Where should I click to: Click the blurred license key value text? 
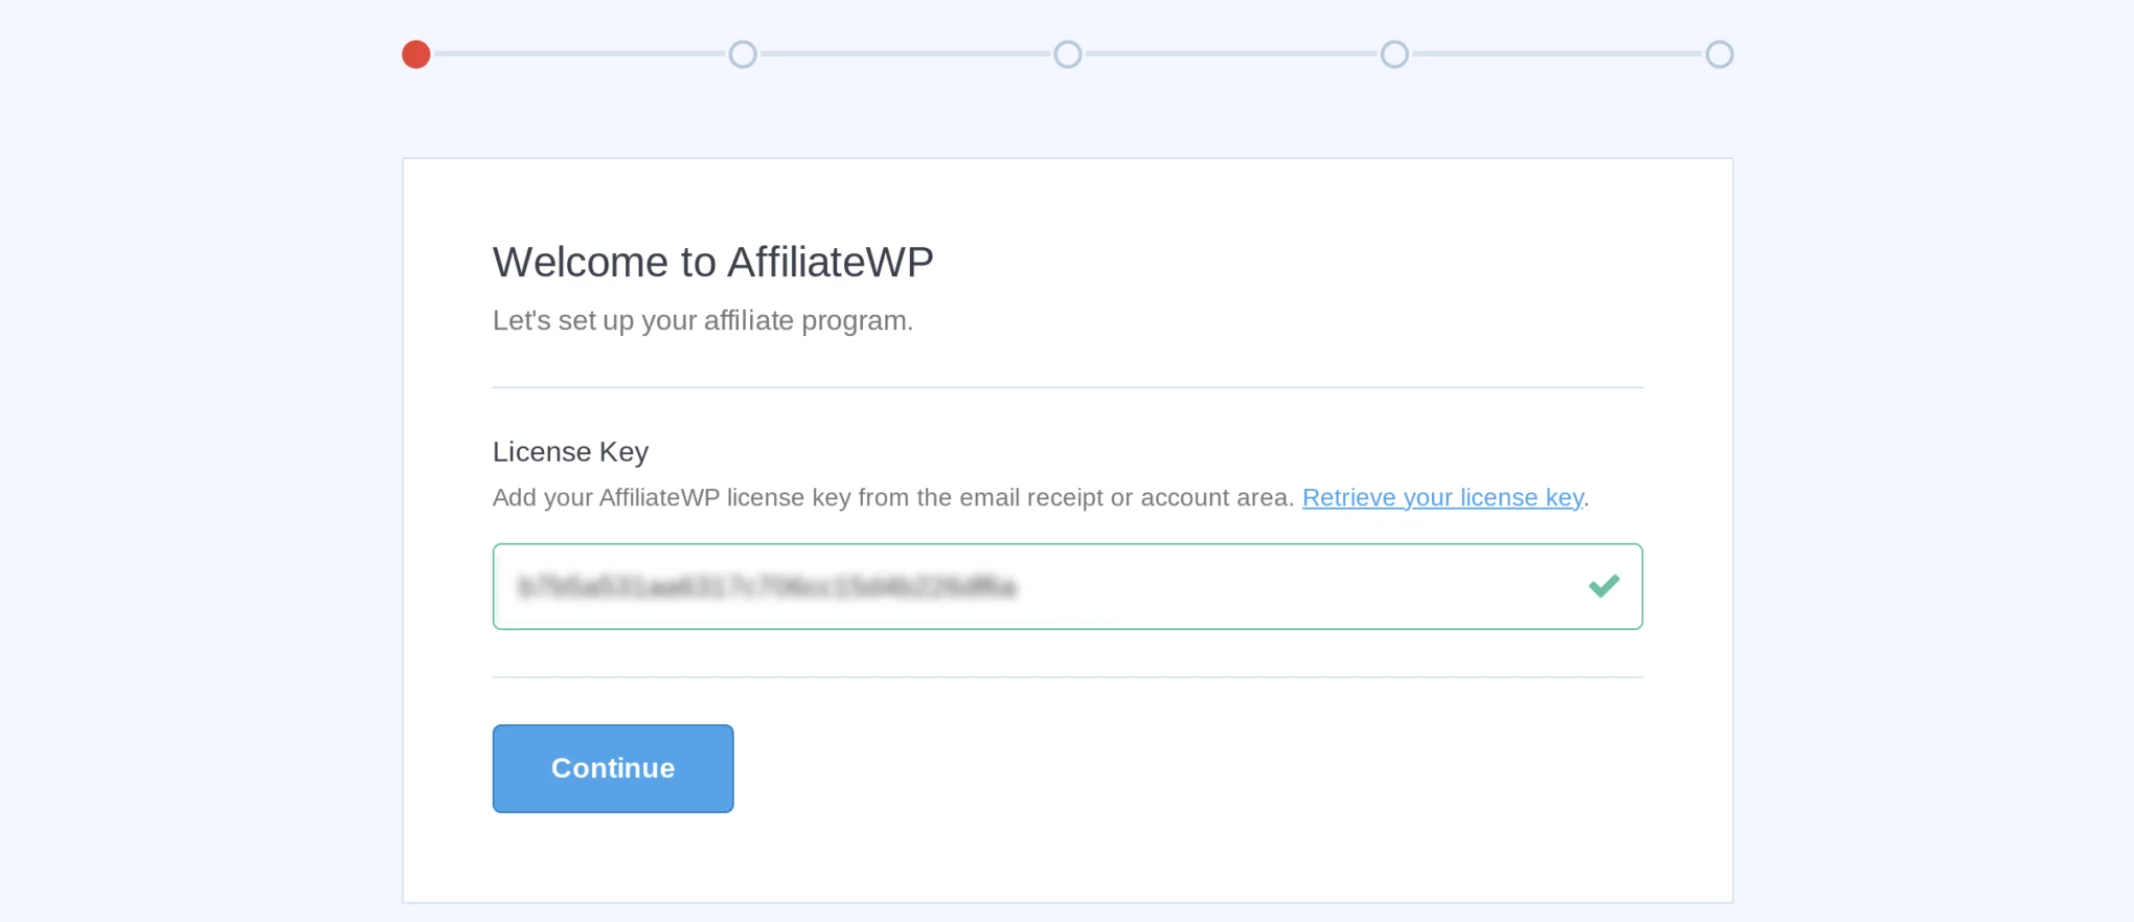click(767, 586)
